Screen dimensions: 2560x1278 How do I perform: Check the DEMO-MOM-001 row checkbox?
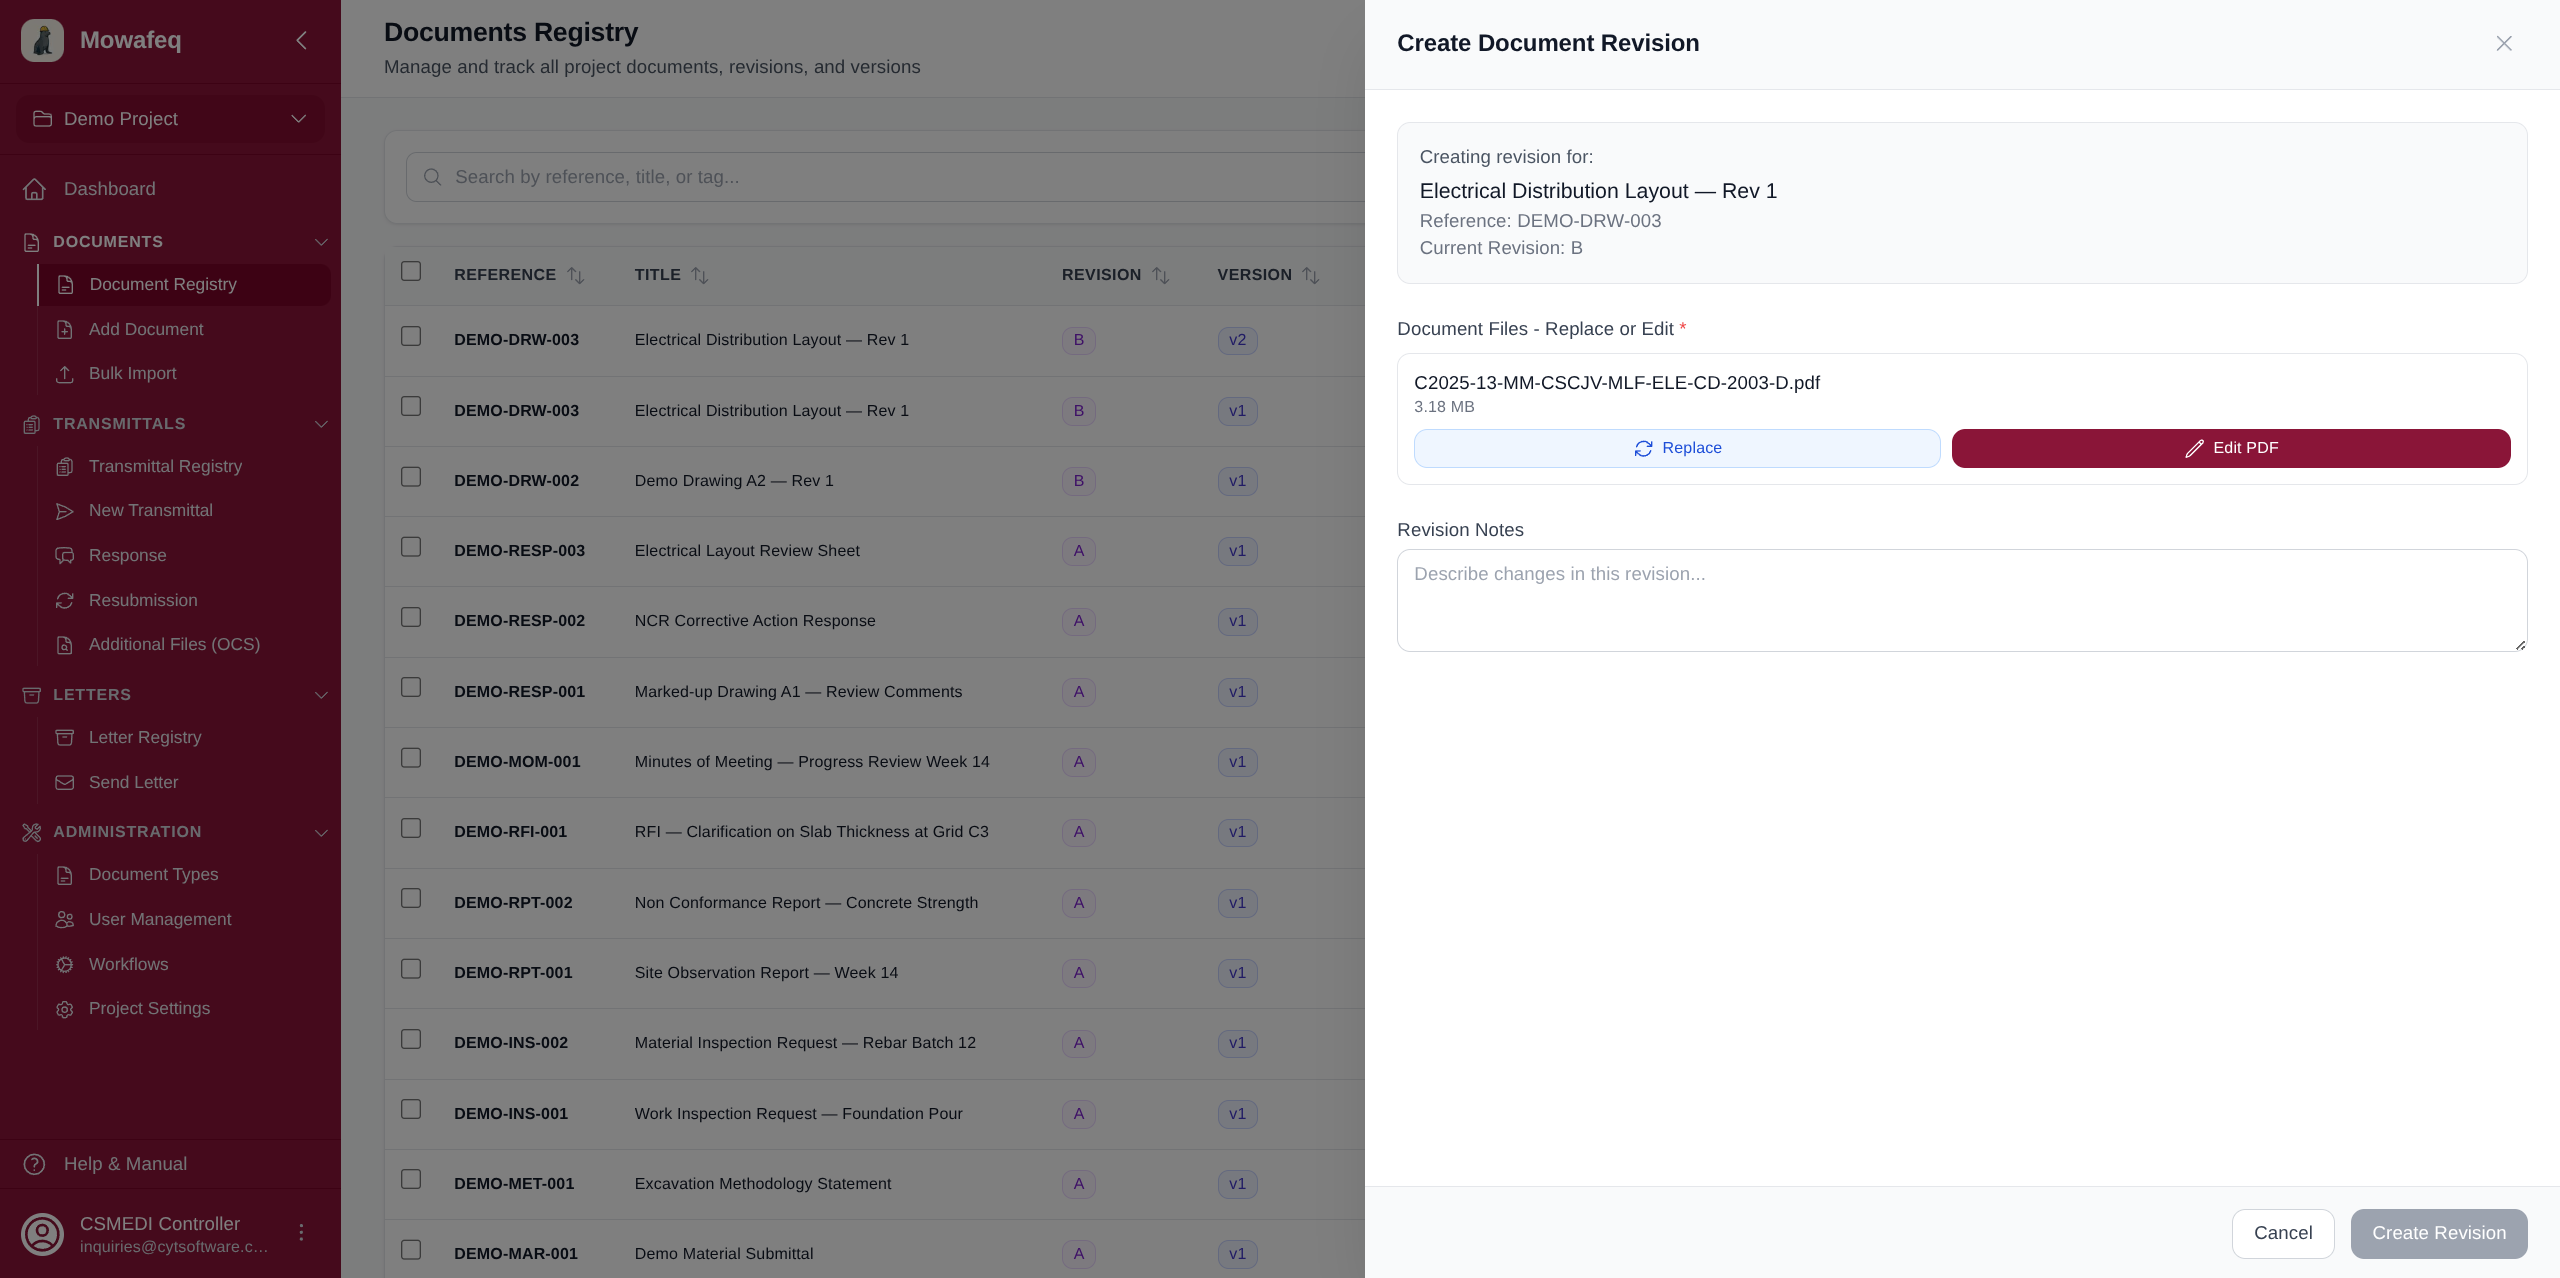click(x=411, y=758)
